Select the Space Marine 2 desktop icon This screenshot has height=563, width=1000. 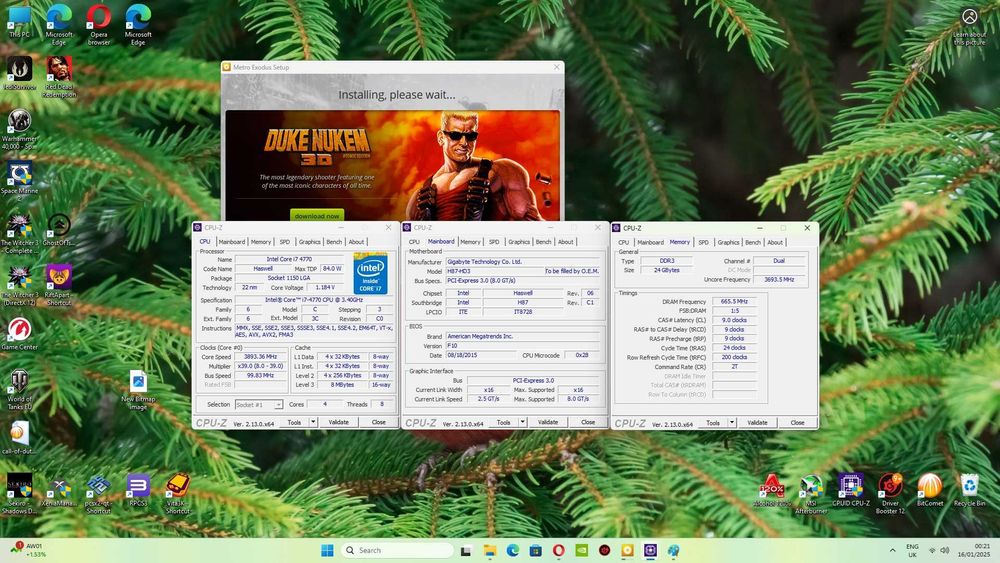point(19,182)
